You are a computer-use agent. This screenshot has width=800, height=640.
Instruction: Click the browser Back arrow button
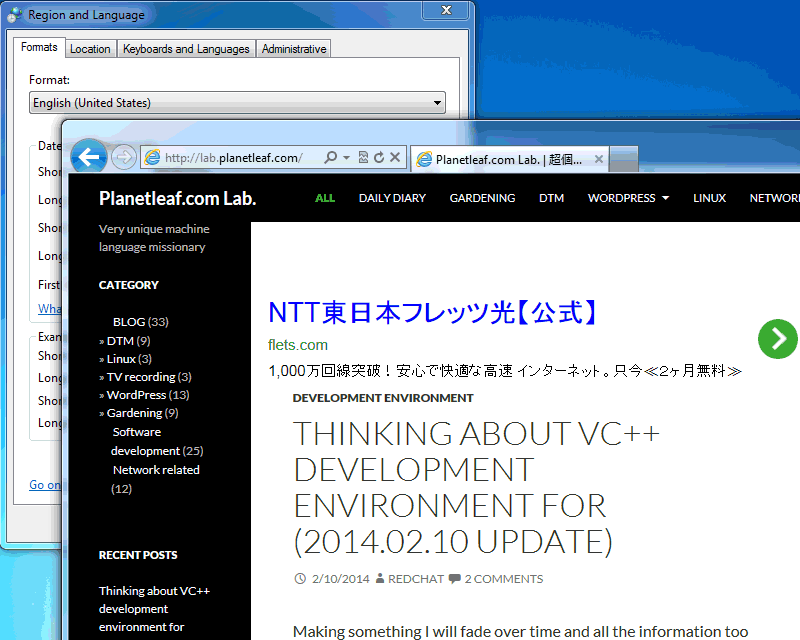pyautogui.click(x=89, y=157)
